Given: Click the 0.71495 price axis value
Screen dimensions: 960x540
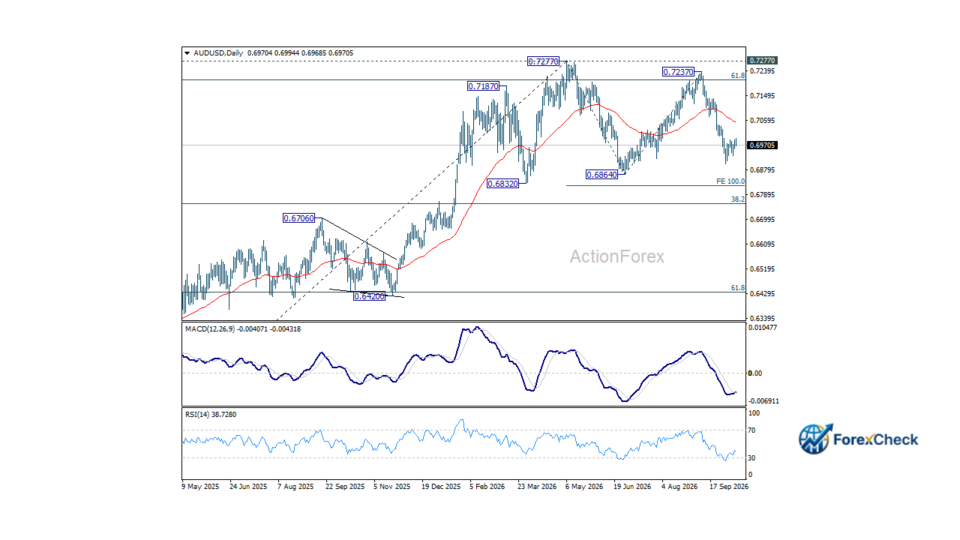Looking at the screenshot, I should coord(762,96).
